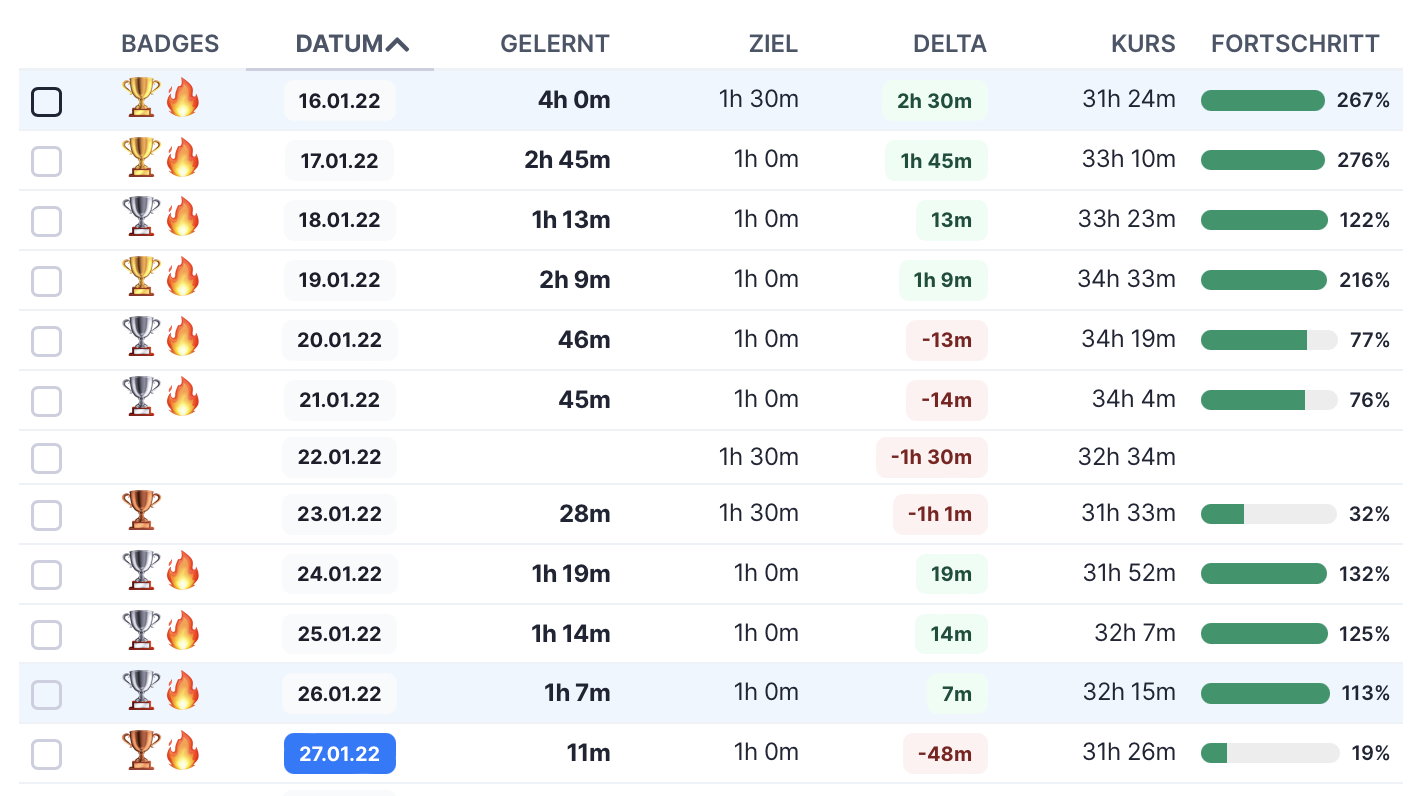
Task: Open the highlighted 27.01.22 date button
Action: click(339, 754)
